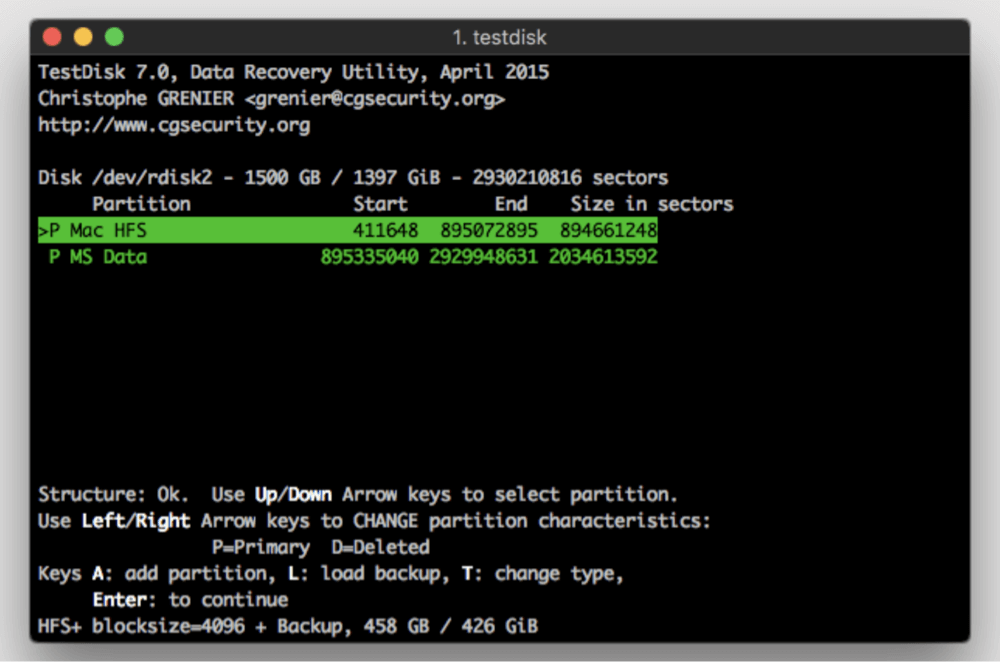This screenshot has width=1000, height=662.
Task: Click the 'Enter: to continue' prompt
Action: coord(190,600)
